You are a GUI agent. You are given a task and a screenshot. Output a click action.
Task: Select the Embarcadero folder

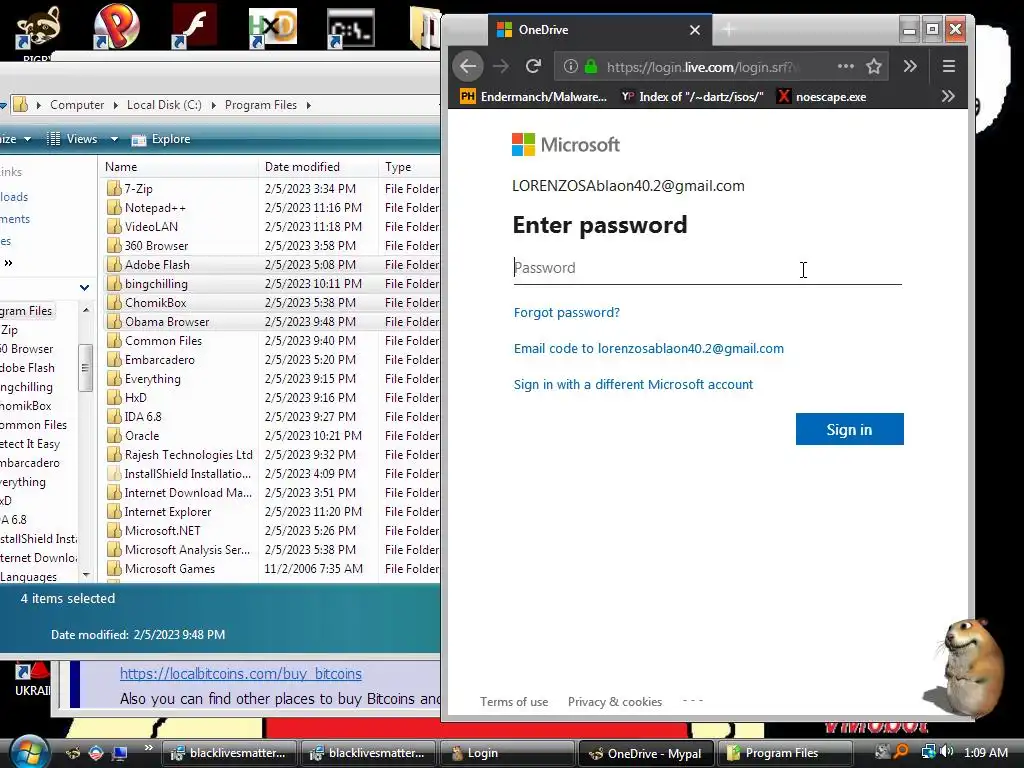(159, 360)
